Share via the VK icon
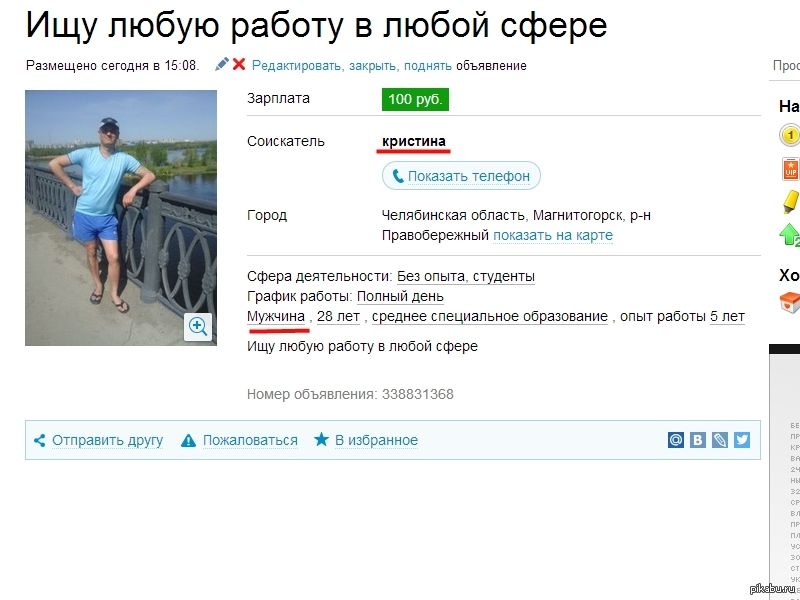The width and height of the screenshot is (800, 600). click(x=697, y=439)
